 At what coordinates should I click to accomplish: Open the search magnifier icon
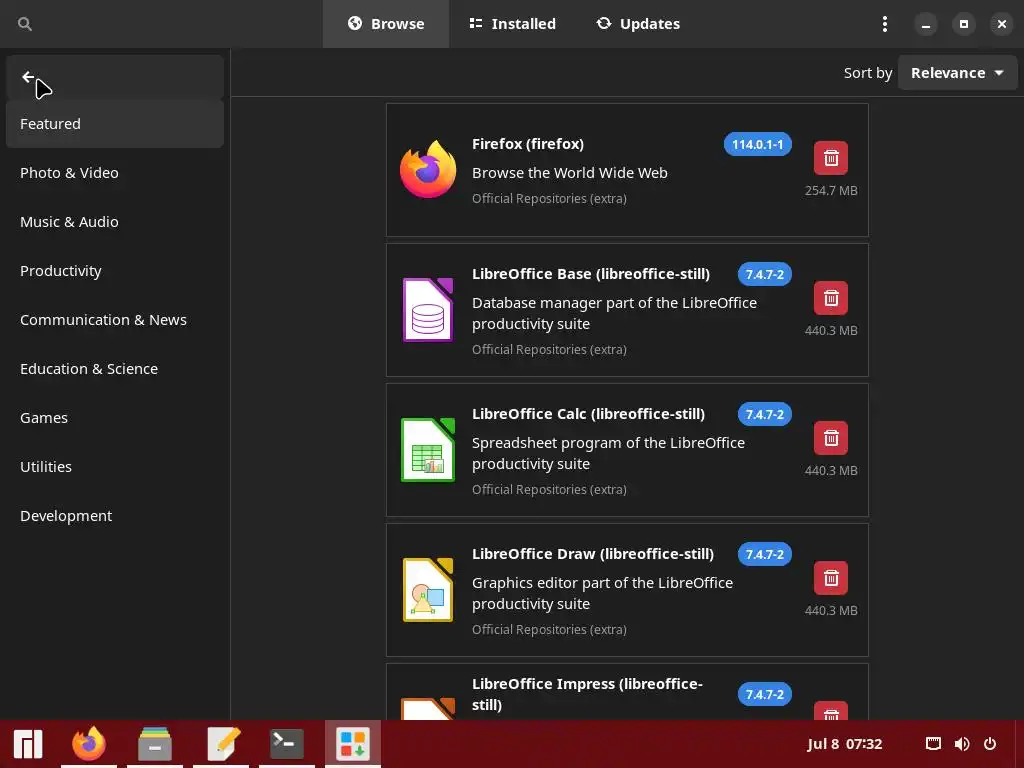pyautogui.click(x=25, y=24)
